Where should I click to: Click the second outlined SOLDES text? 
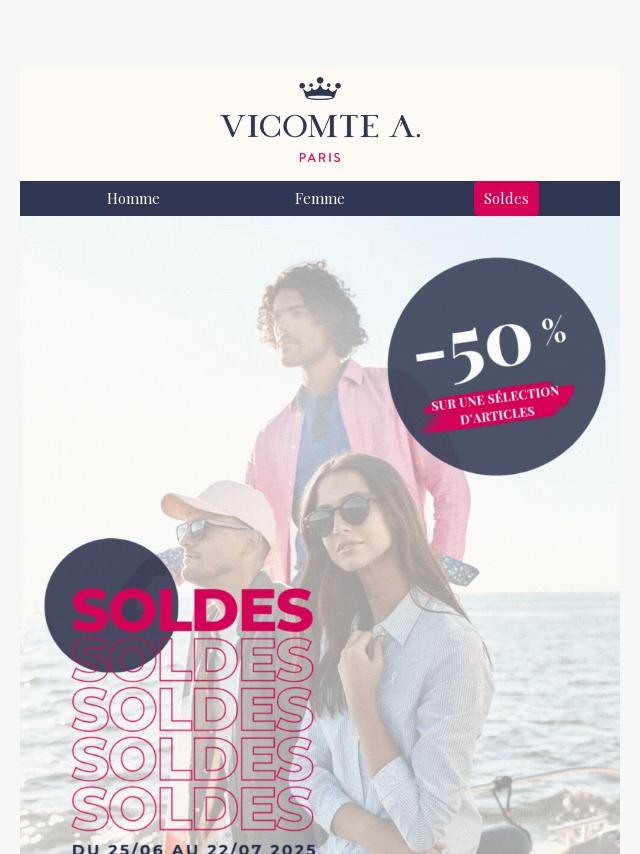(x=193, y=708)
